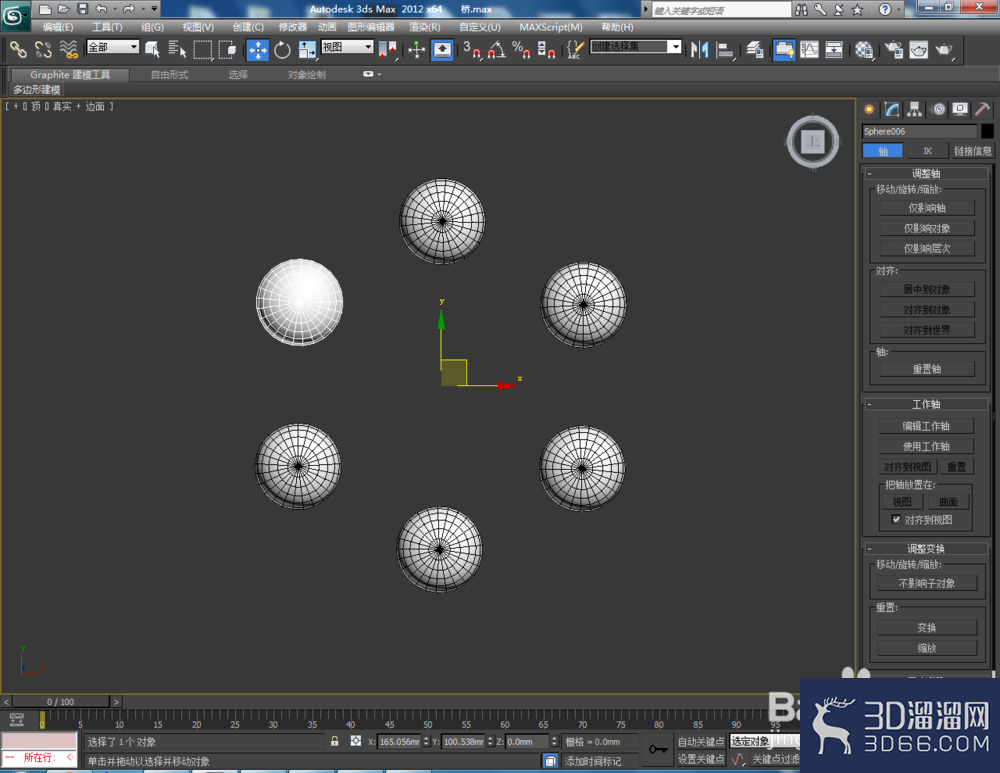Open the 视图 reference coordinate dropdown

347,47
